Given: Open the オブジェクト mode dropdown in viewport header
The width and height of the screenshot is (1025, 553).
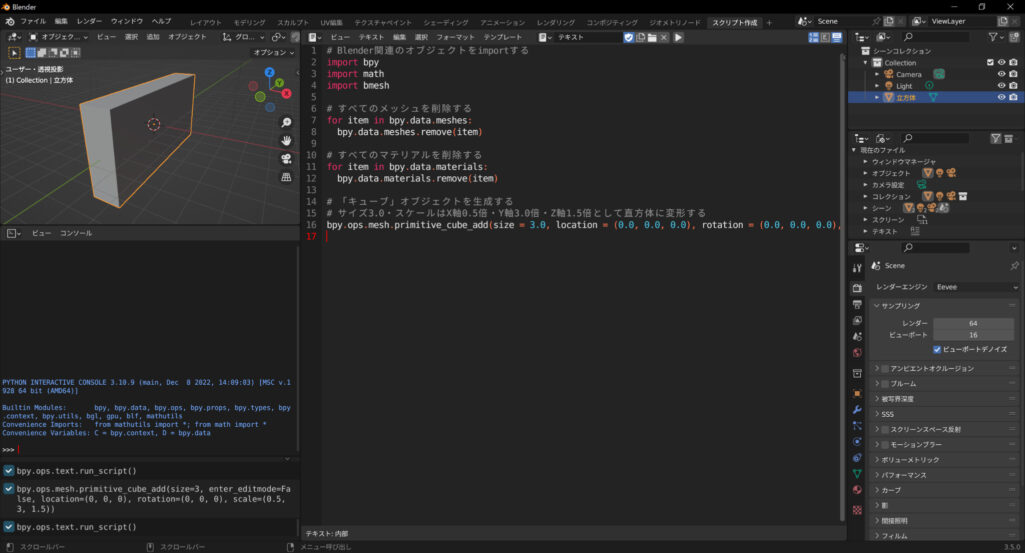Looking at the screenshot, I should (58, 37).
